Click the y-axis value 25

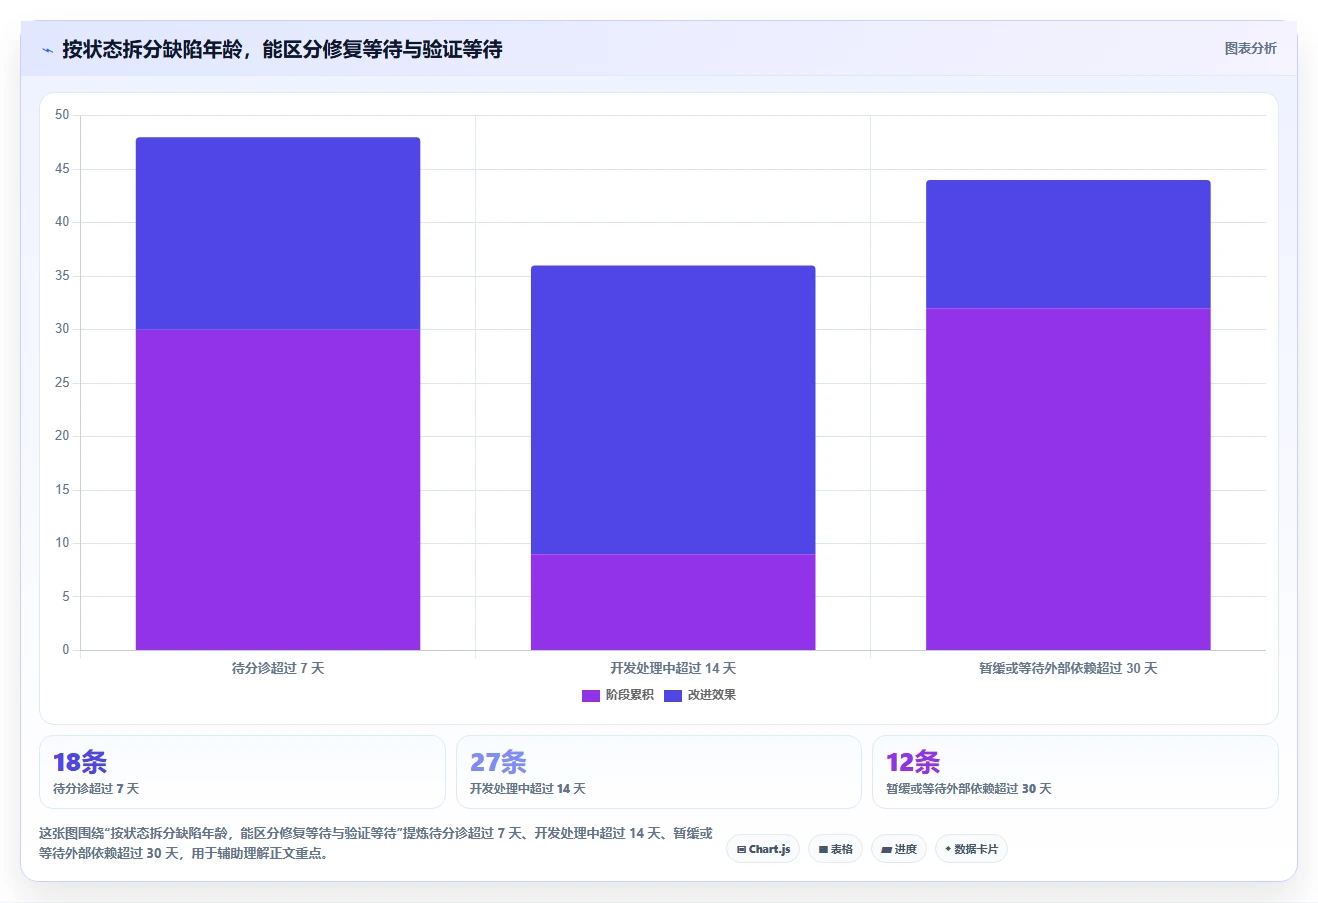tap(62, 383)
